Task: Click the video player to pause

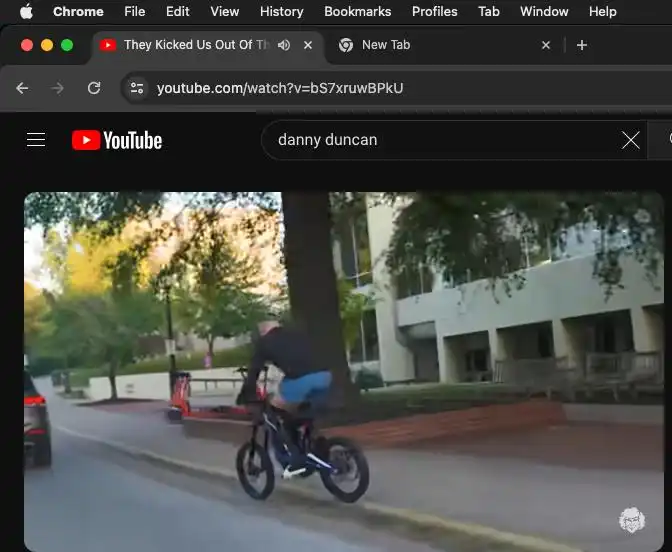Action: (x=344, y=372)
